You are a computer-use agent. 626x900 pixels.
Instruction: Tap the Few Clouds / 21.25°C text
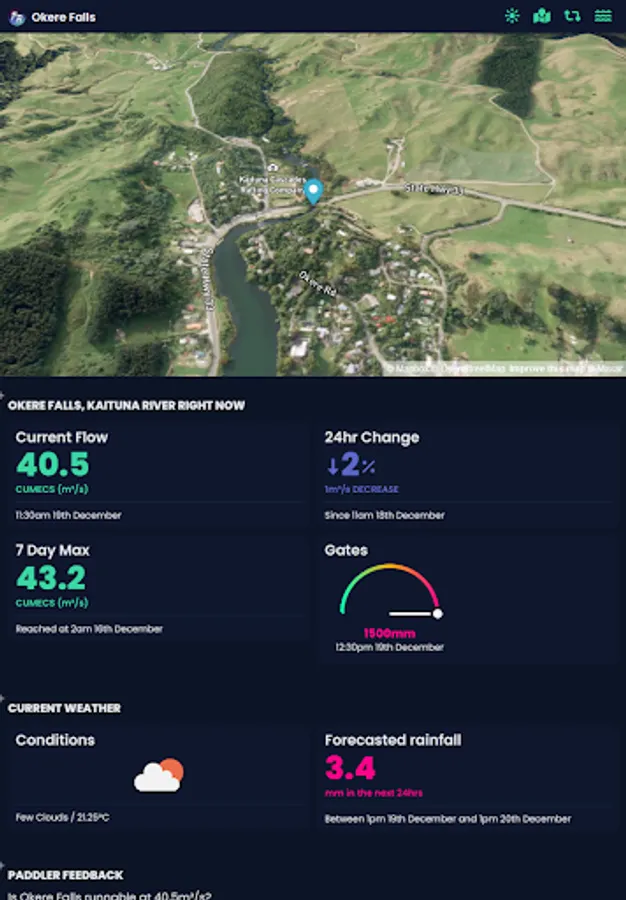[63, 817]
